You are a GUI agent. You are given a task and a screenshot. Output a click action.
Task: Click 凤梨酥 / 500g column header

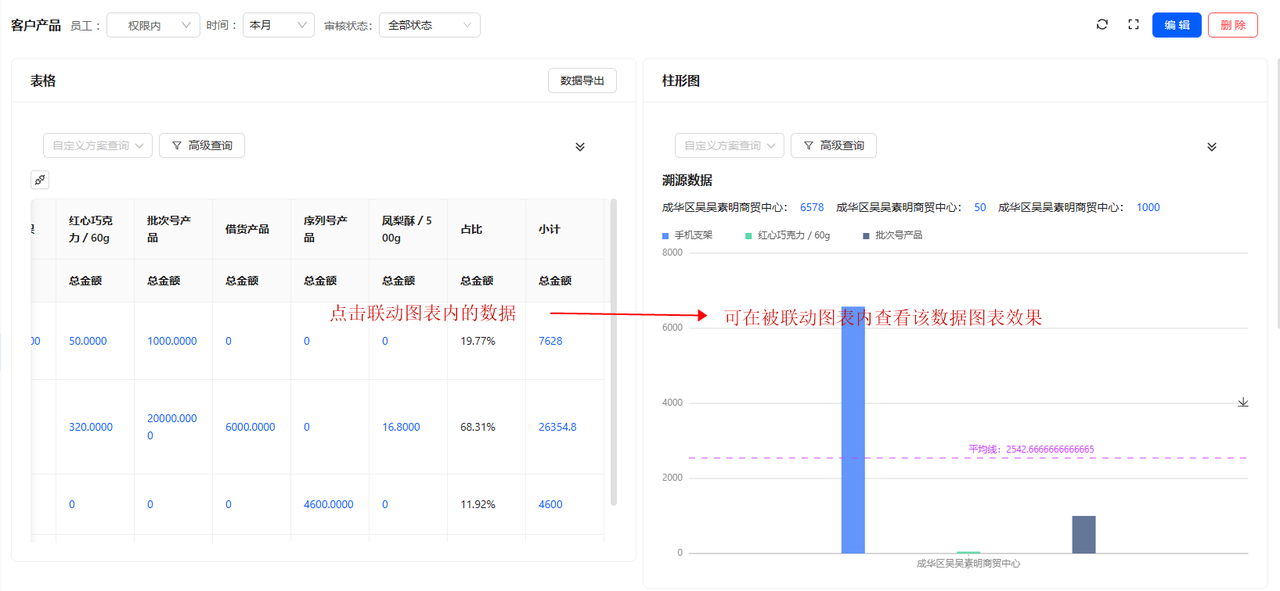(406, 229)
